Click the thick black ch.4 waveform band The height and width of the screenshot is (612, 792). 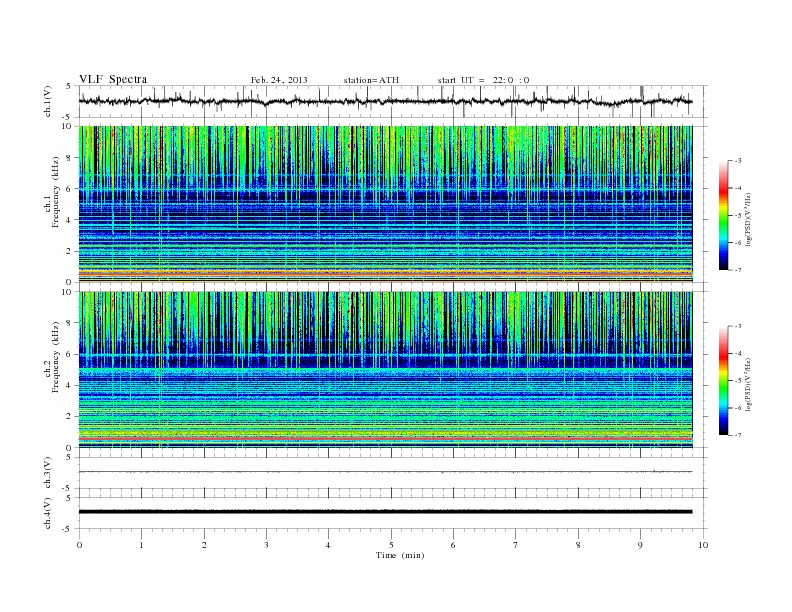(385, 512)
